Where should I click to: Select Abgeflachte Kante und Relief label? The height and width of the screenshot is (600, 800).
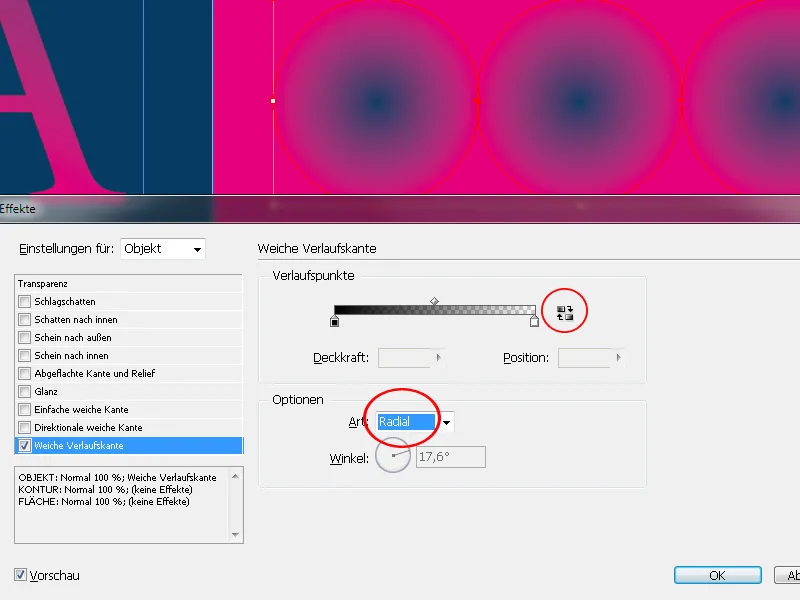(95, 373)
